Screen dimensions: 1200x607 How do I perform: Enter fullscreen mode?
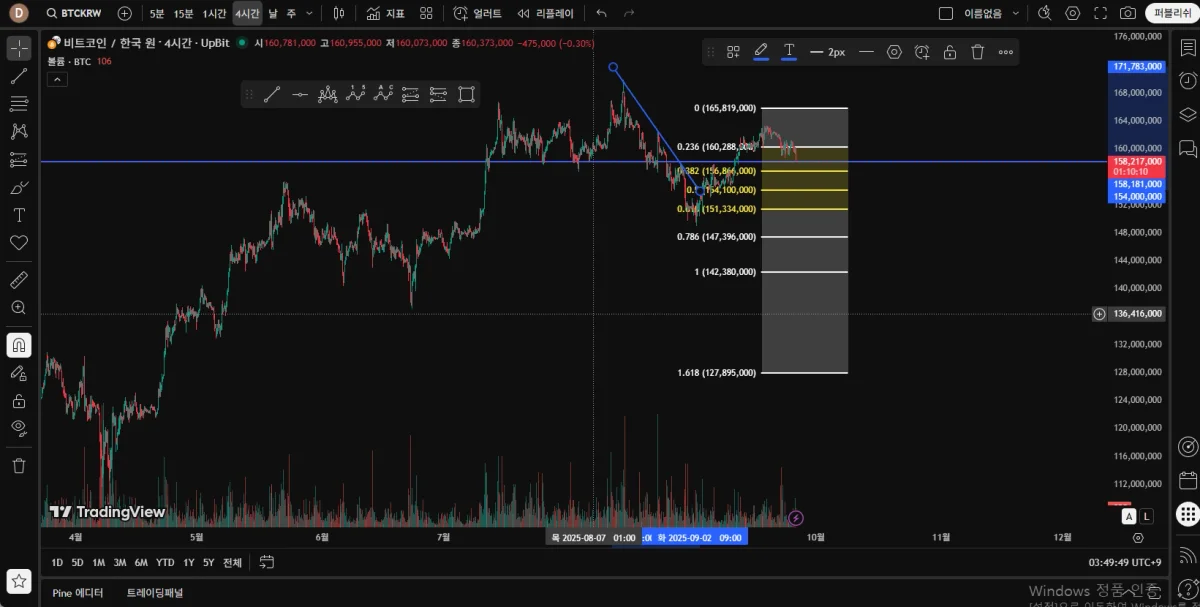coord(1101,13)
